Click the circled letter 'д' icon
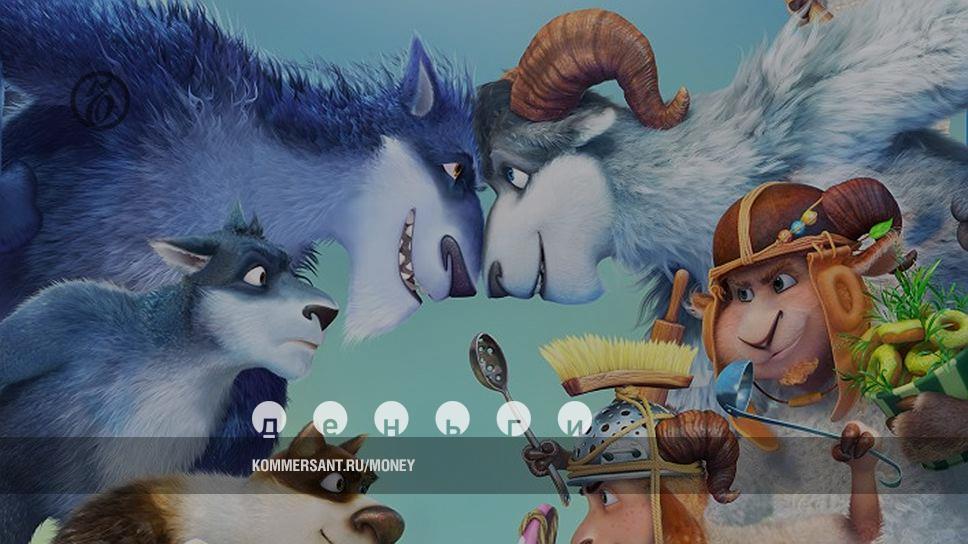 point(269,420)
